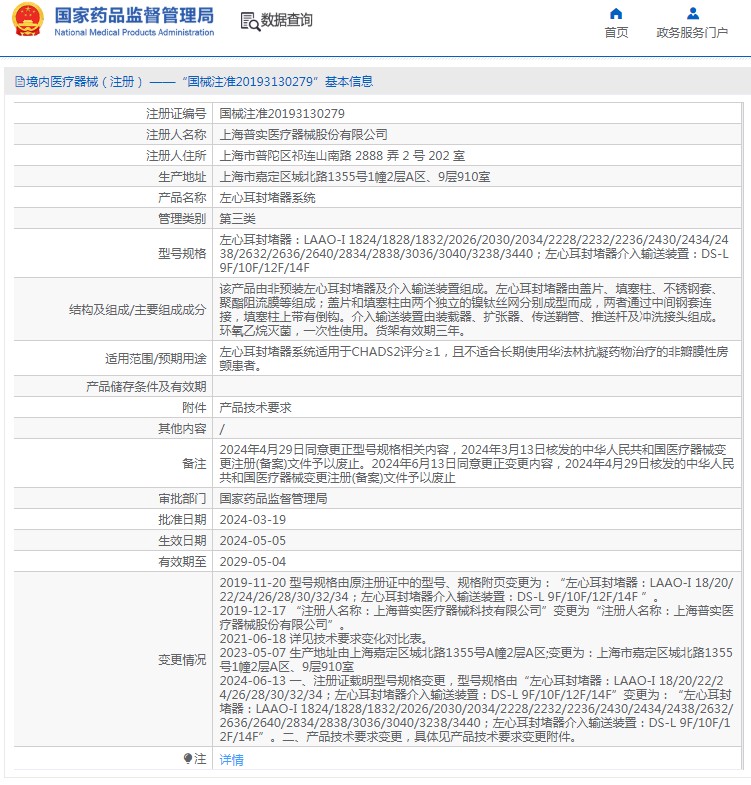Click the 注册证编号 row label

coord(176,114)
